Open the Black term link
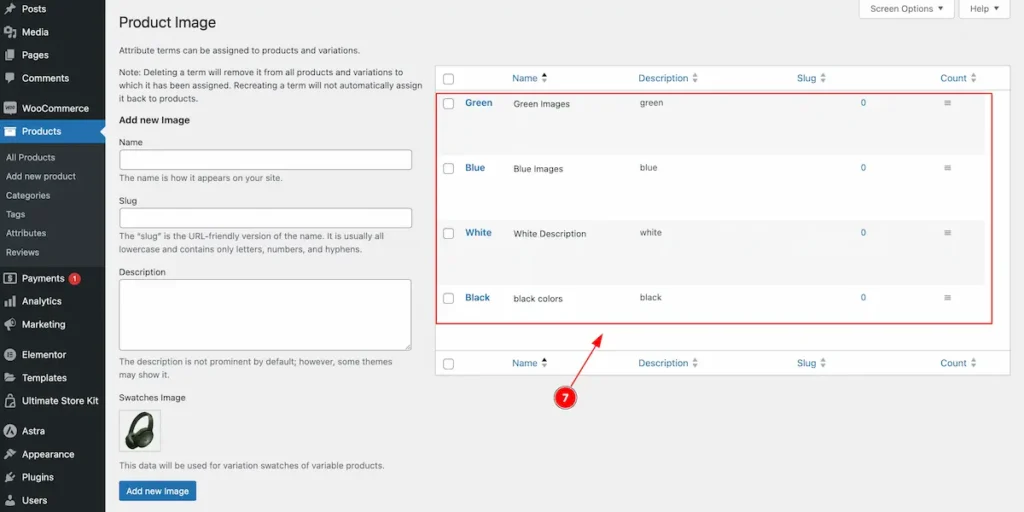This screenshot has height=512, width=1024. click(x=477, y=297)
